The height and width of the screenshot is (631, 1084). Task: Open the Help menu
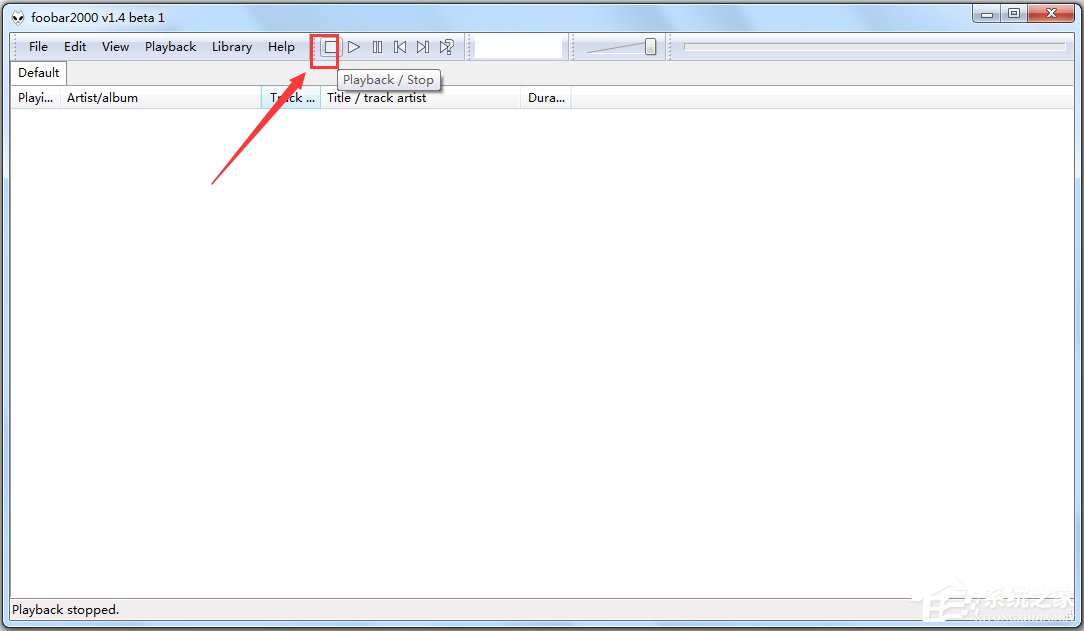click(x=281, y=46)
